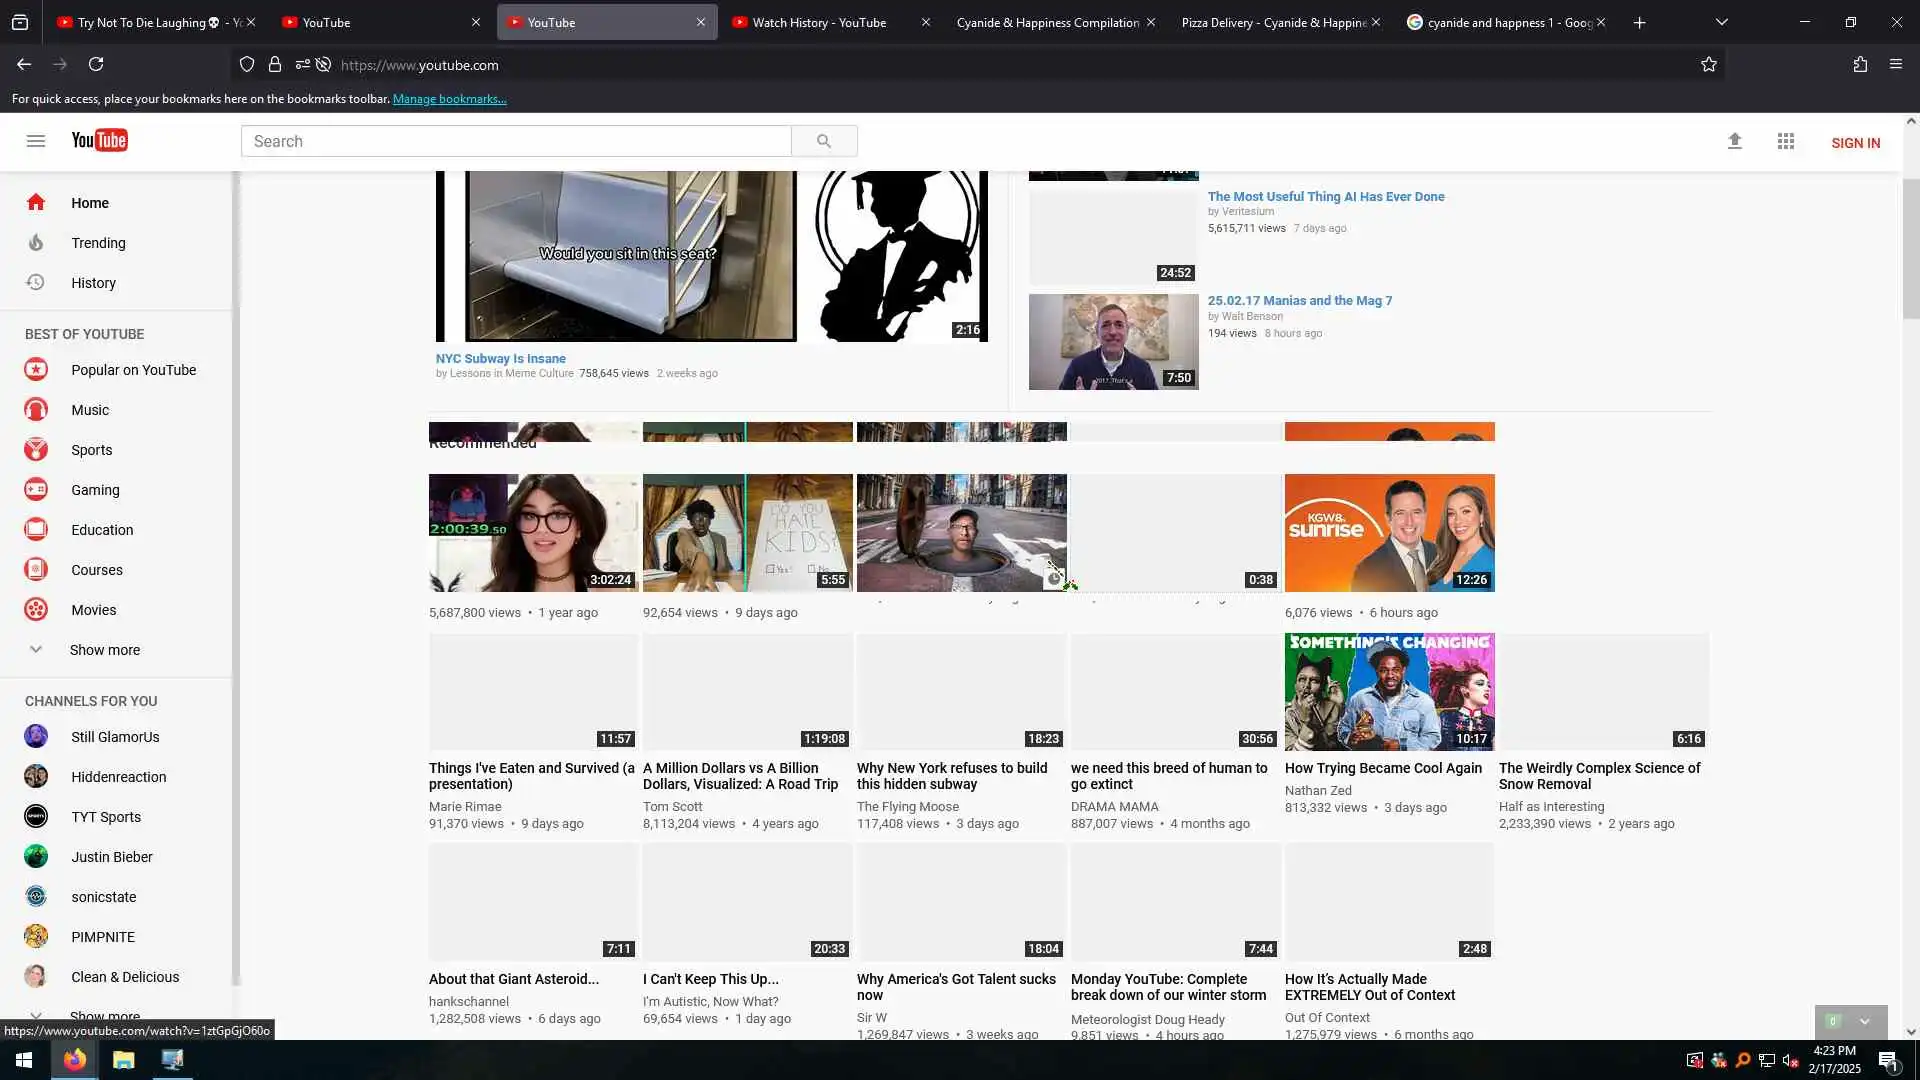The image size is (1920, 1080).
Task: Click the upload video icon
Action: [x=1735, y=142]
